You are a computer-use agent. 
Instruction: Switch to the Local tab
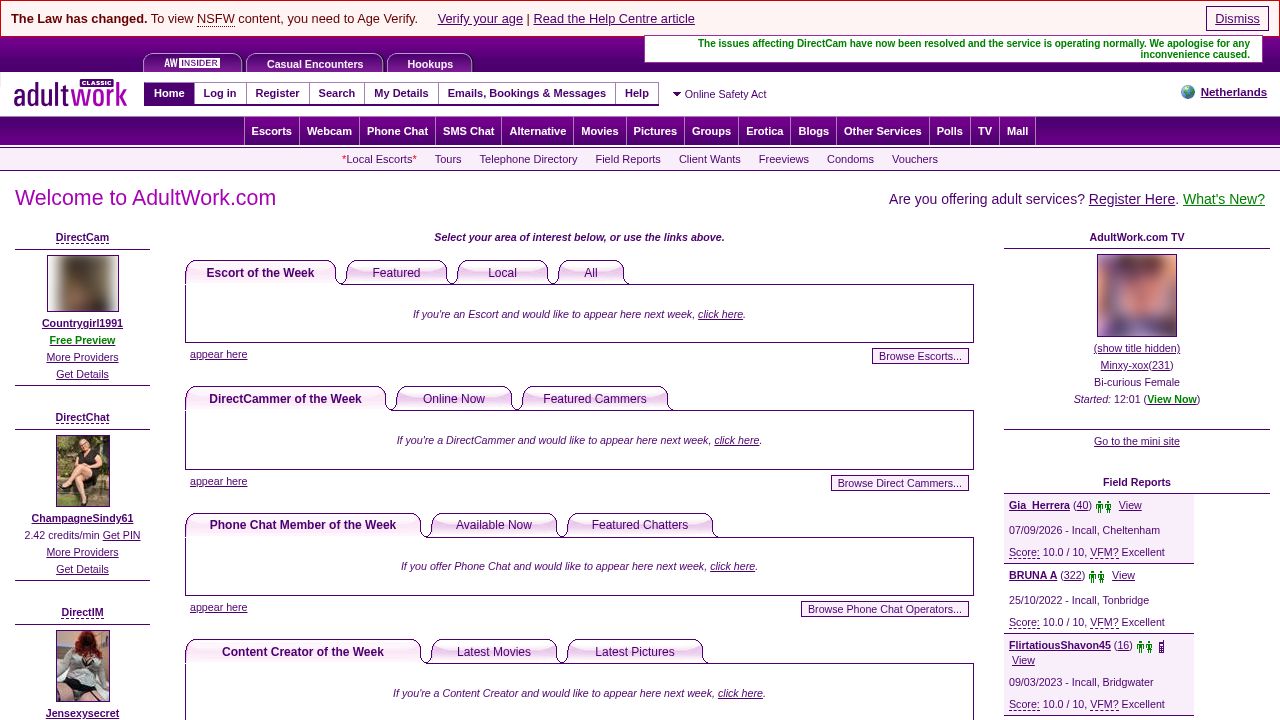point(502,273)
